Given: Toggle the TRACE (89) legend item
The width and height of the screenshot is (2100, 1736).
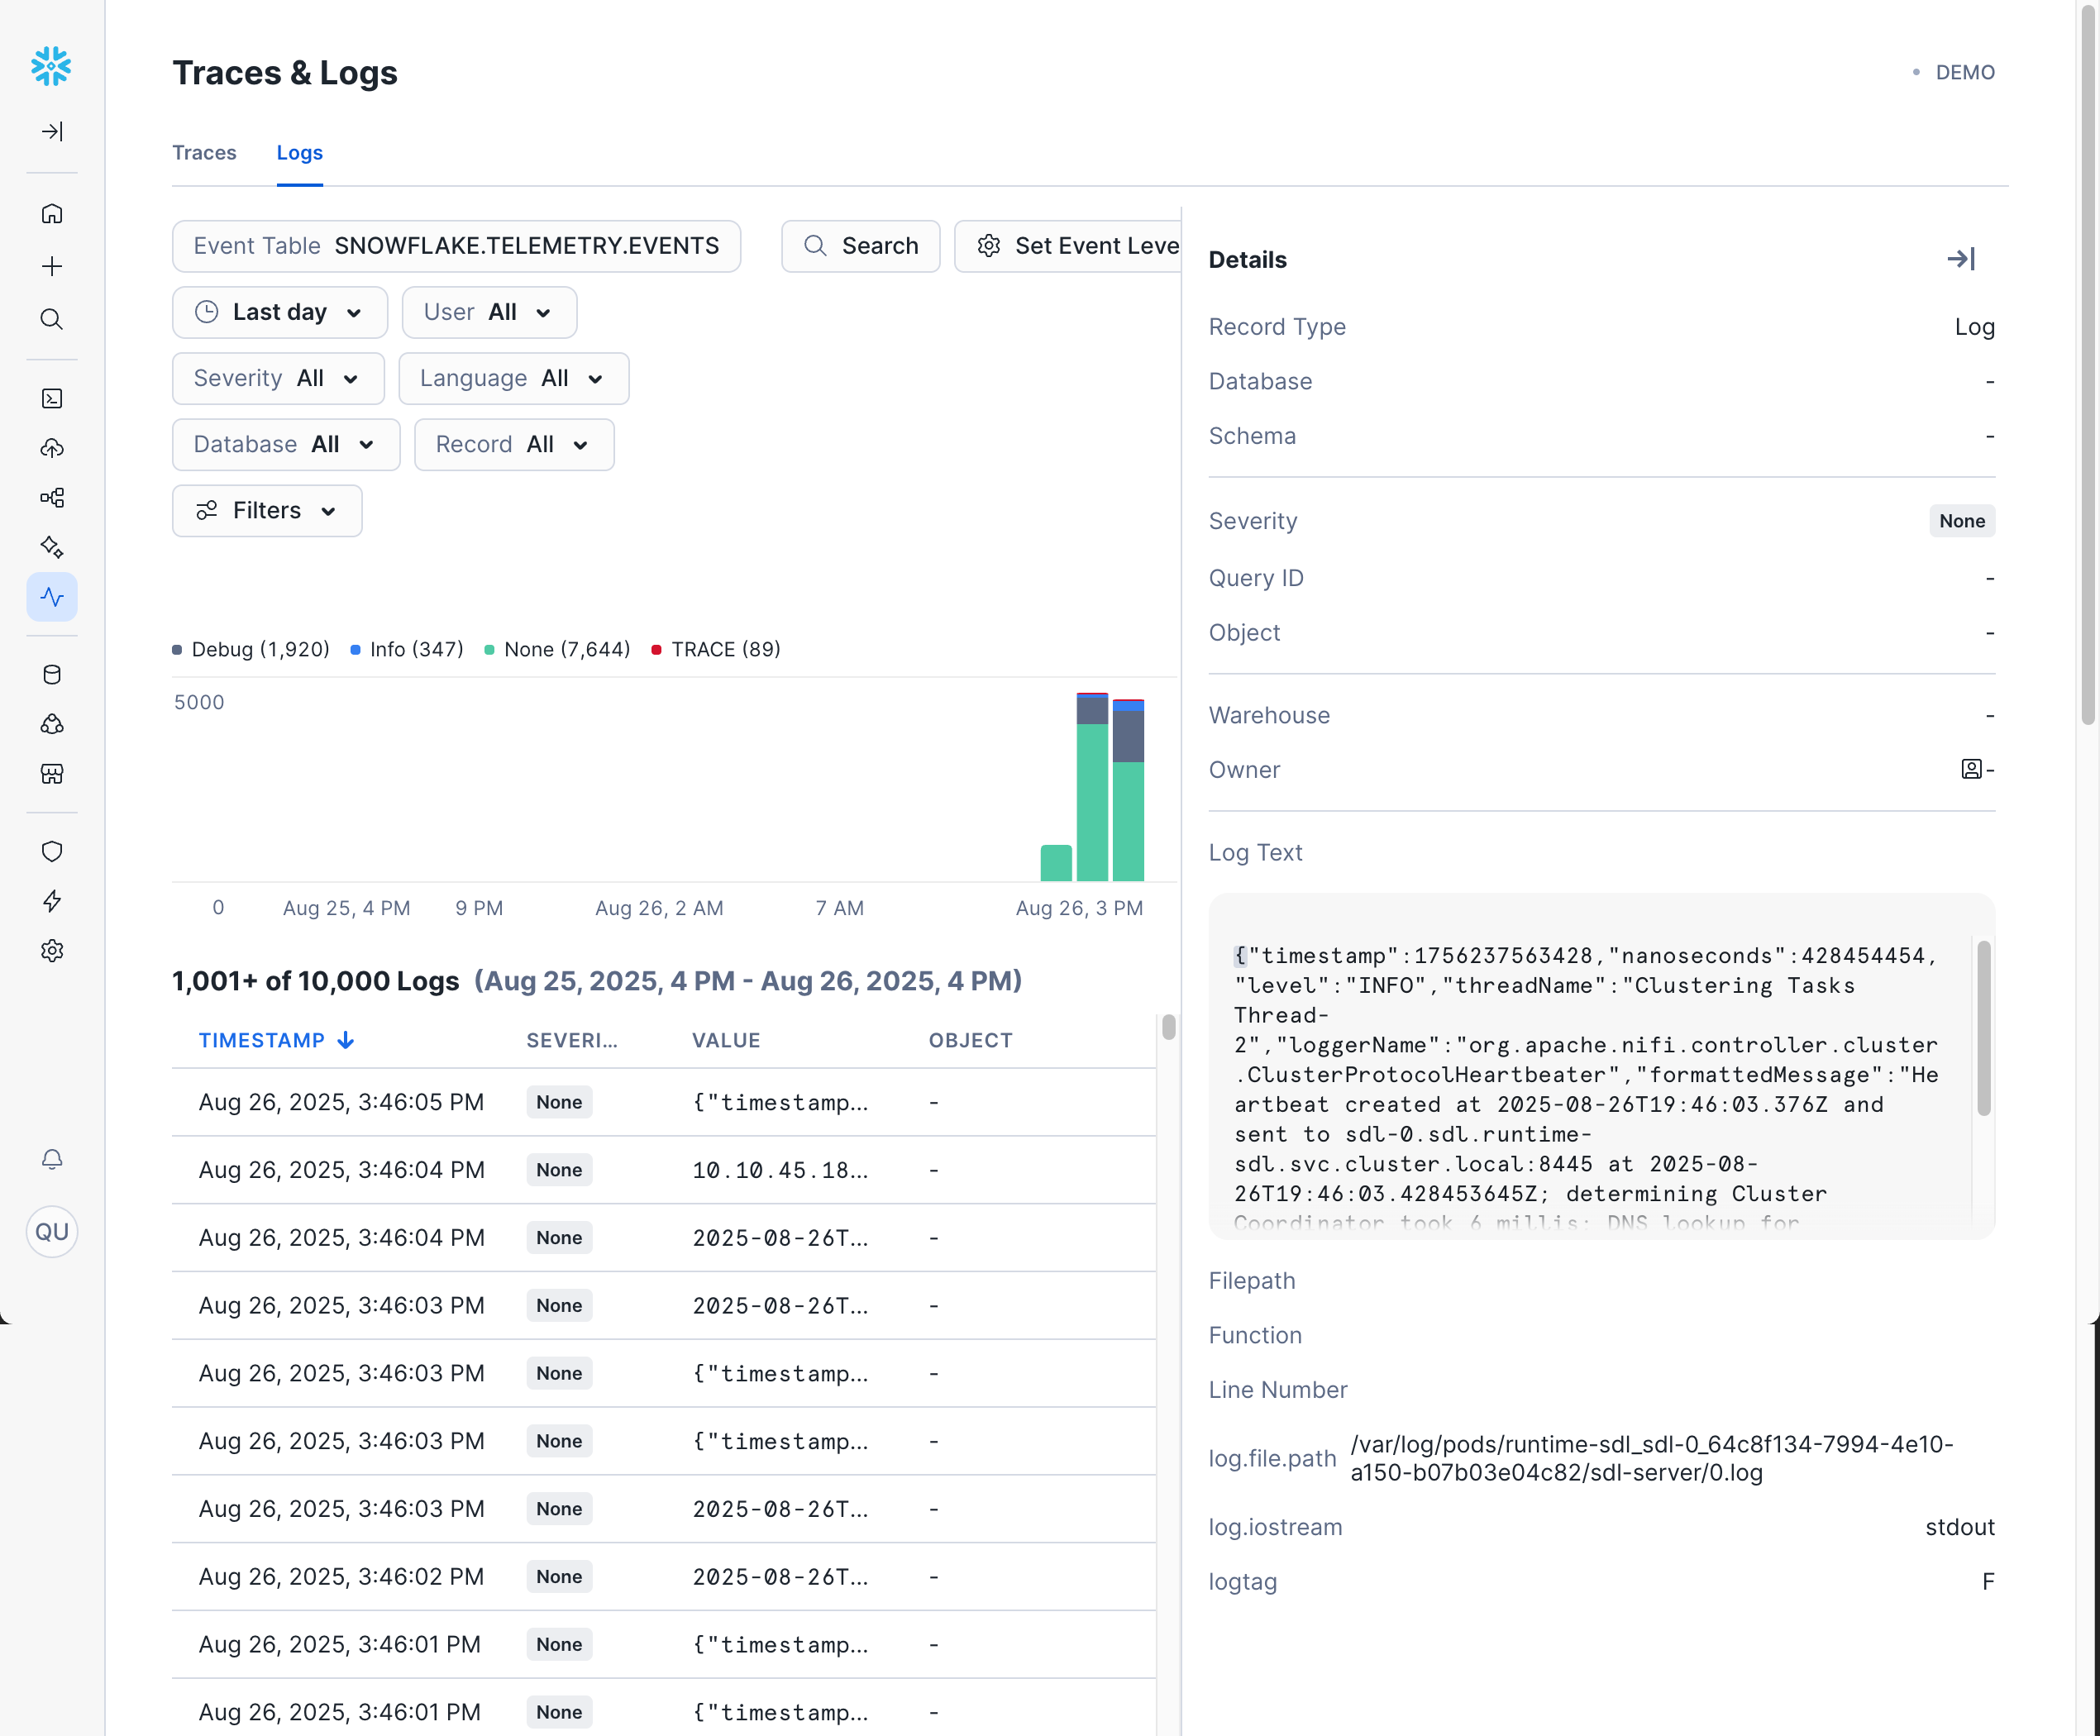Looking at the screenshot, I should (714, 649).
